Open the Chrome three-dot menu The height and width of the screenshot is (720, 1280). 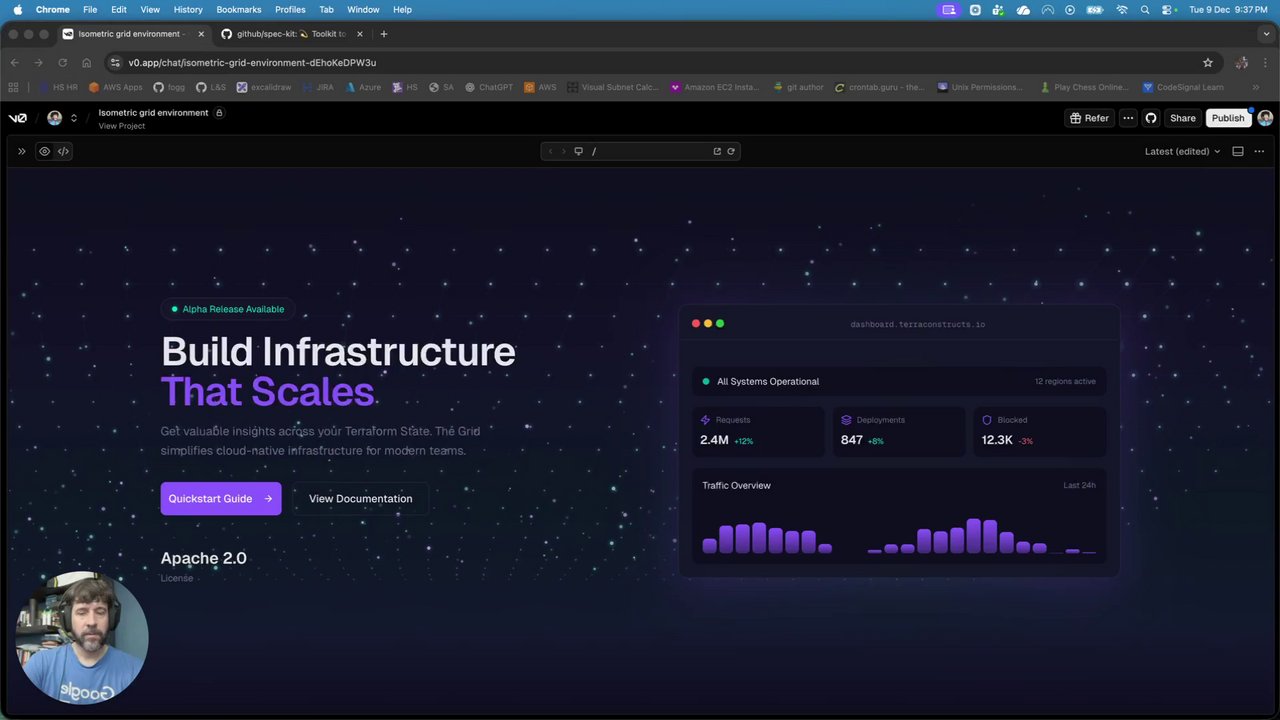[1266, 62]
